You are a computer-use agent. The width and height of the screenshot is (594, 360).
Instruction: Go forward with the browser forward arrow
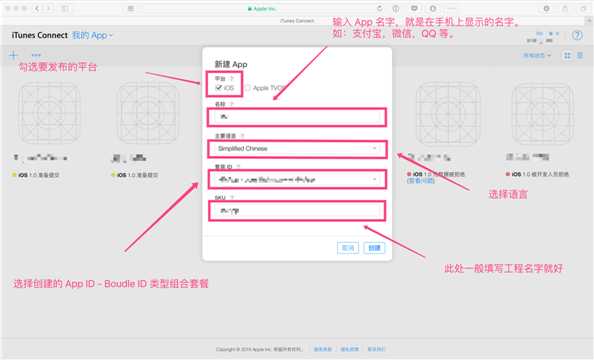coord(48,8)
